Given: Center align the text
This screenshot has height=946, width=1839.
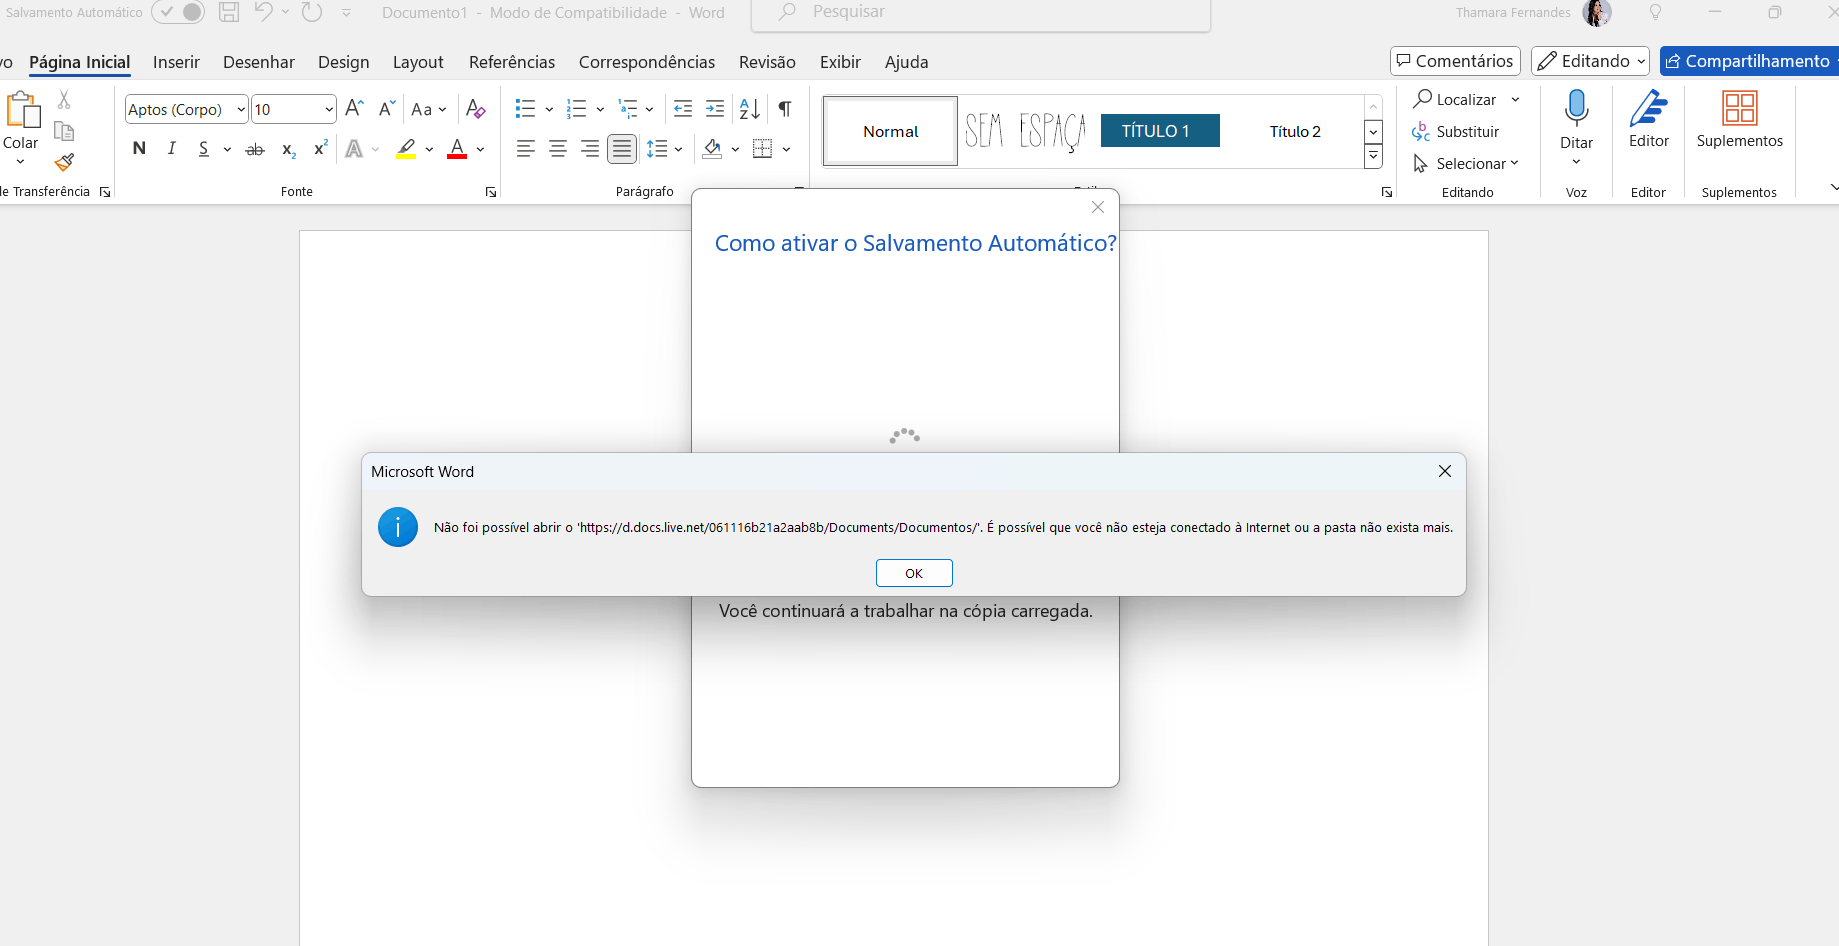Looking at the screenshot, I should click(558, 149).
